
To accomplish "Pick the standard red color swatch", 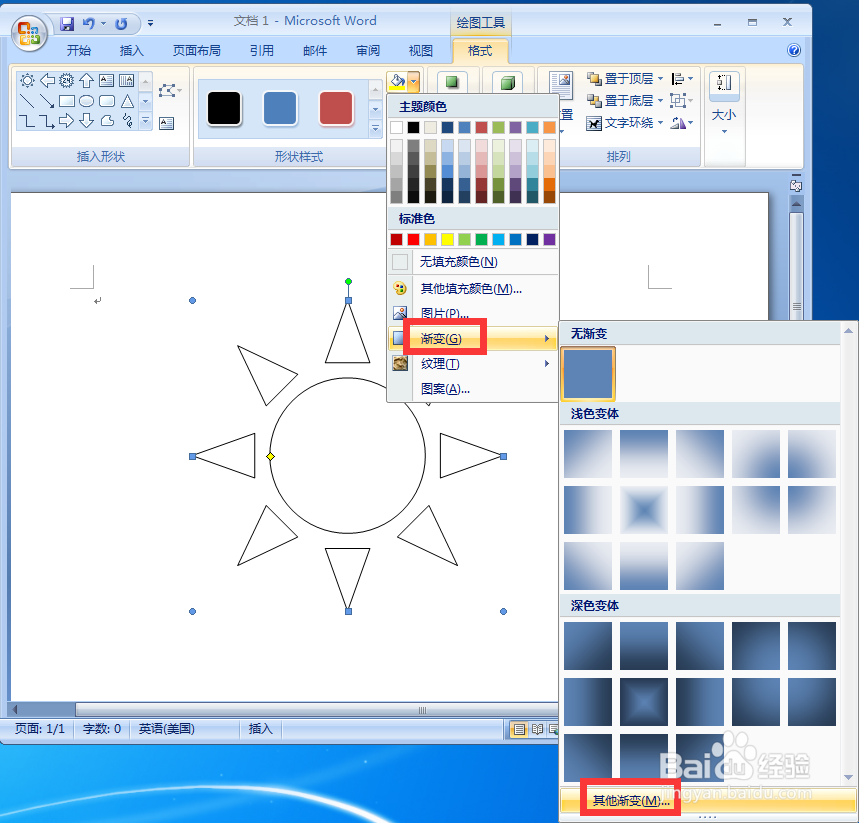I will pyautogui.click(x=414, y=239).
